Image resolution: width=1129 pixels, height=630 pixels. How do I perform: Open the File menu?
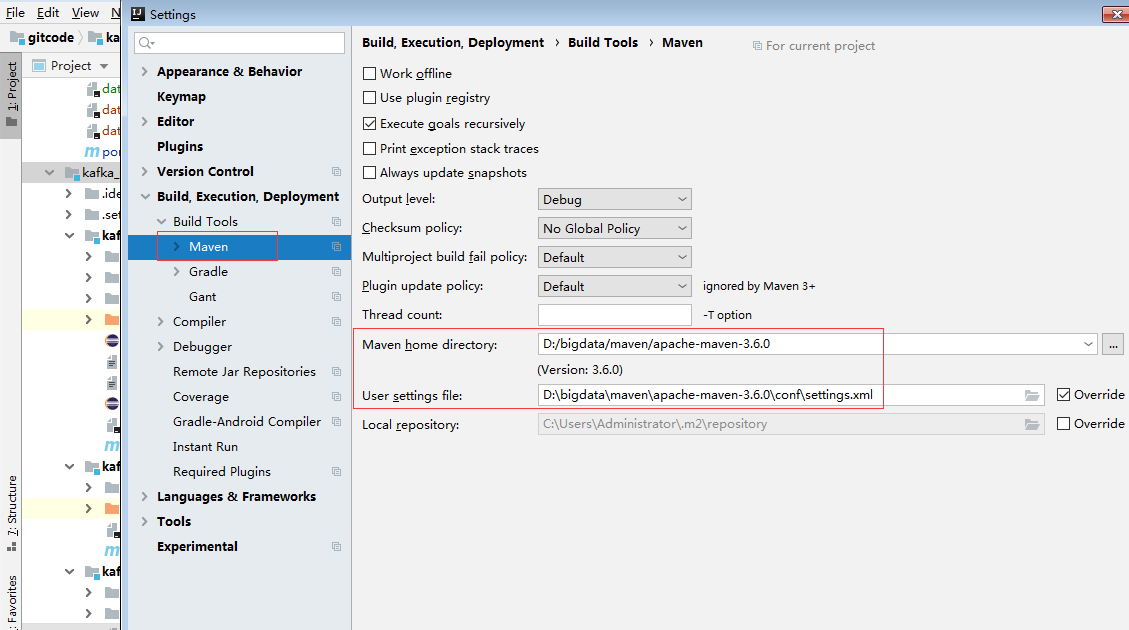(15, 13)
